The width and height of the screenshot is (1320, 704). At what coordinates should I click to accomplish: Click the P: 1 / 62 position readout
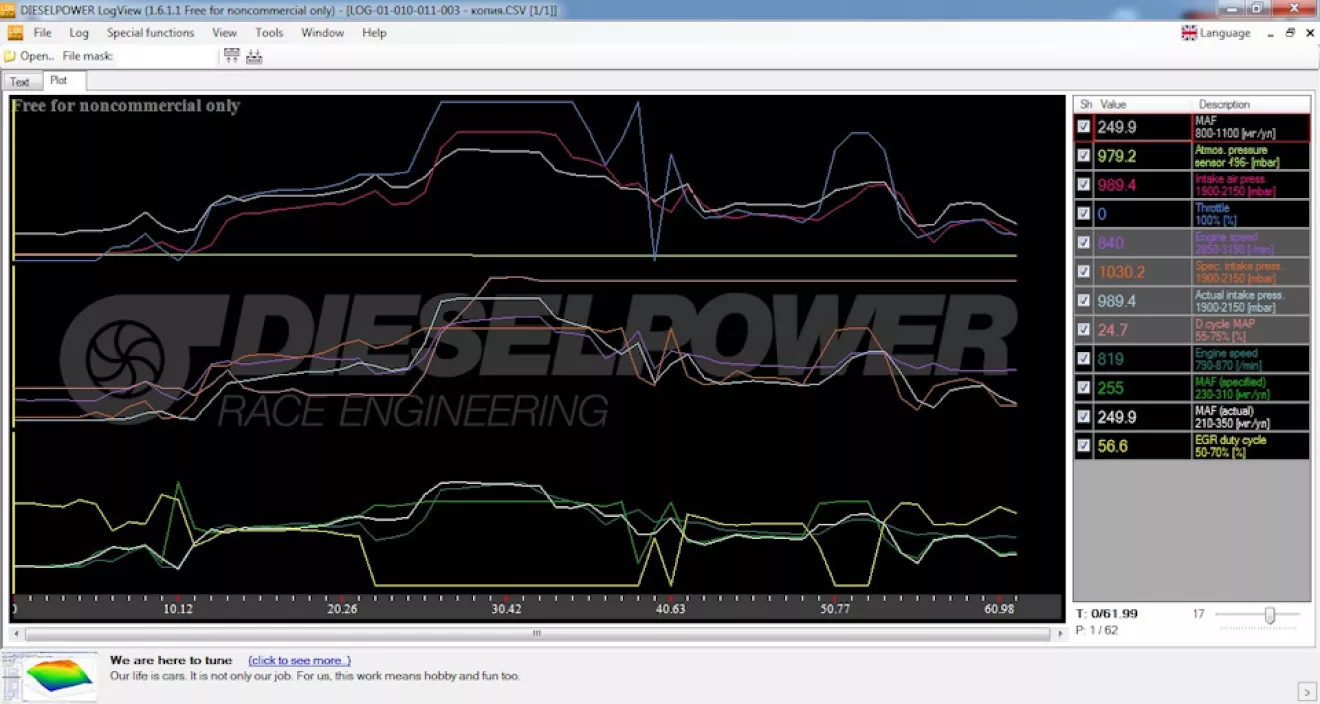[x=1097, y=630]
